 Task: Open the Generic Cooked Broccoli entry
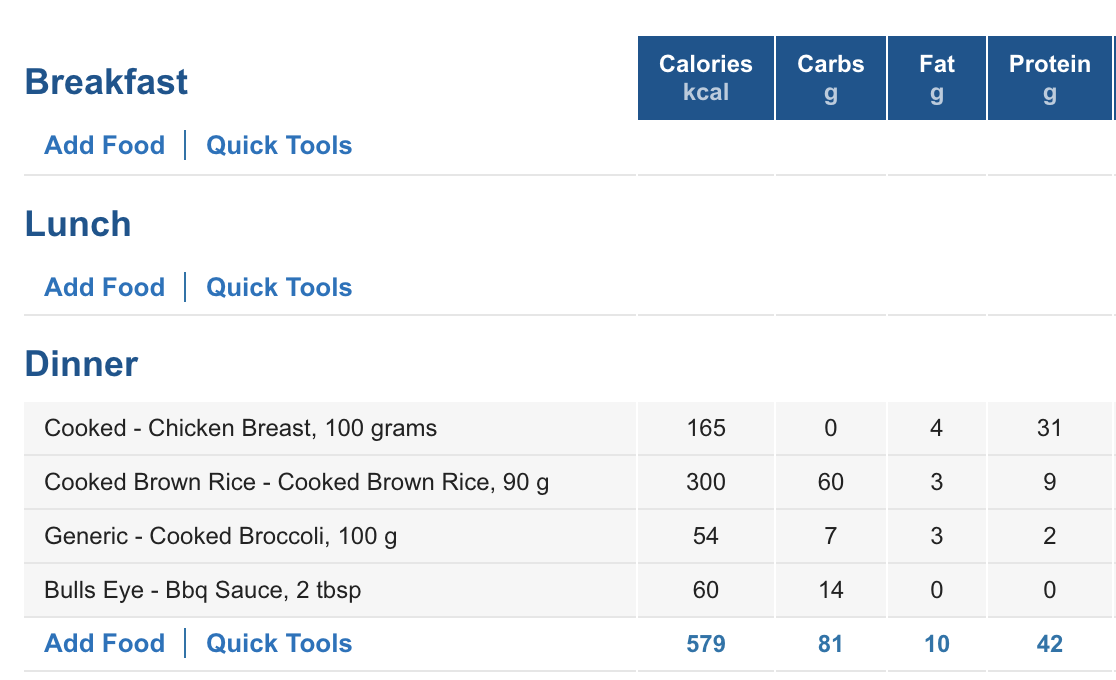[220, 537]
